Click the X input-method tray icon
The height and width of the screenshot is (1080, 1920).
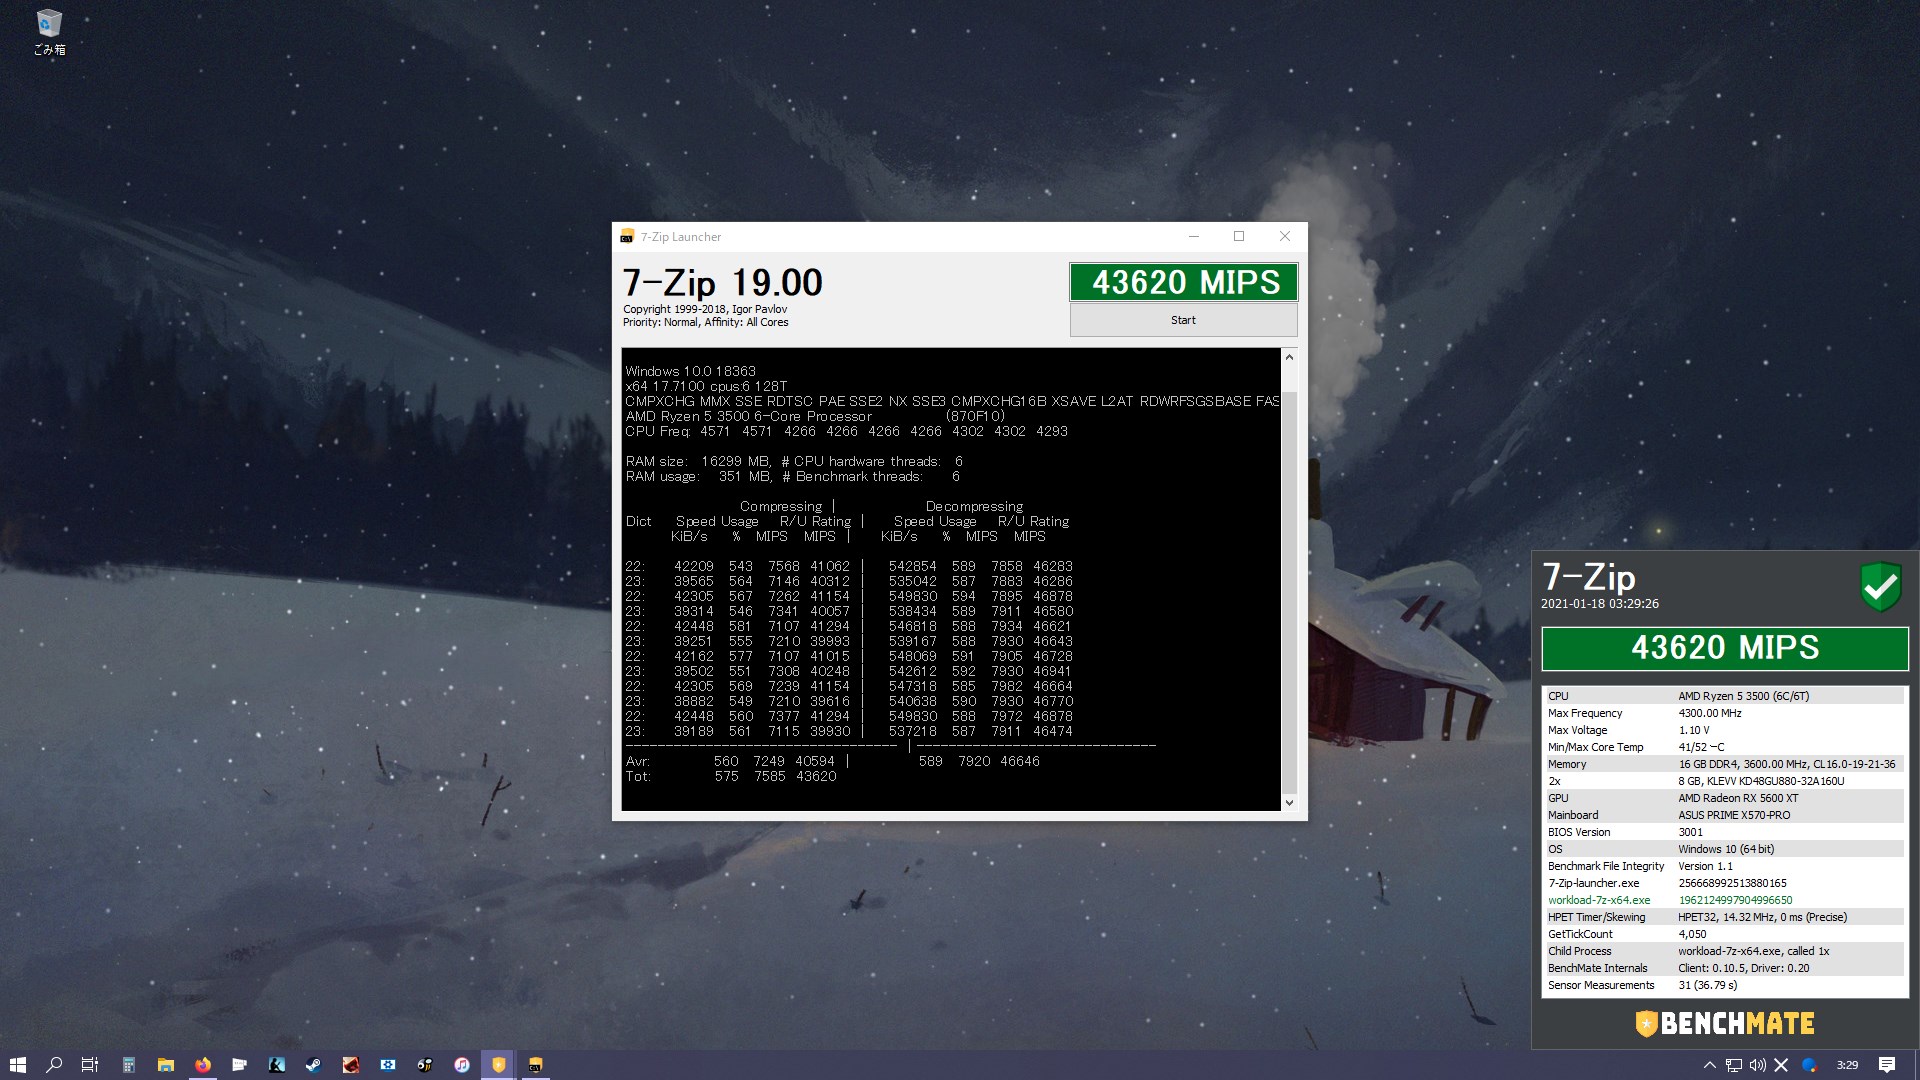(1781, 1065)
